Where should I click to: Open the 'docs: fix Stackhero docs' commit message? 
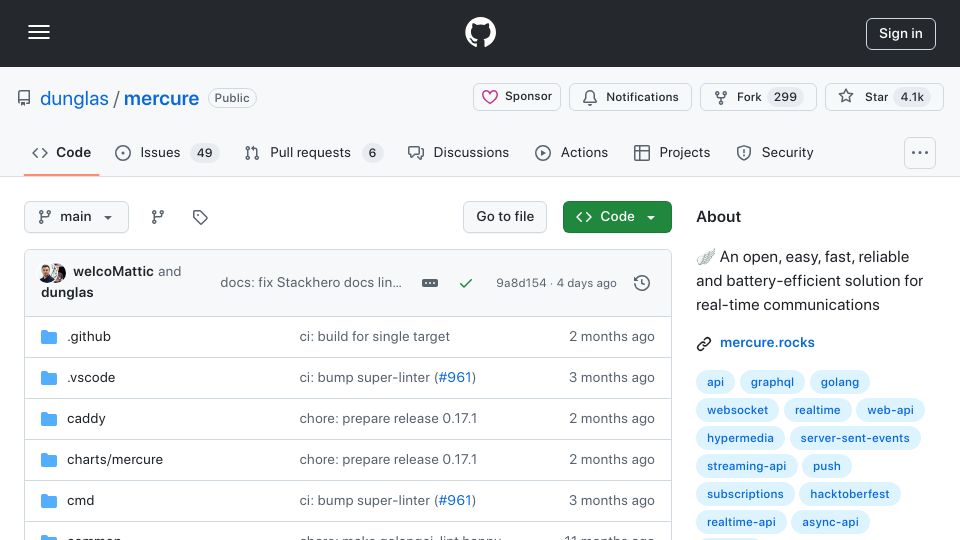pos(311,283)
